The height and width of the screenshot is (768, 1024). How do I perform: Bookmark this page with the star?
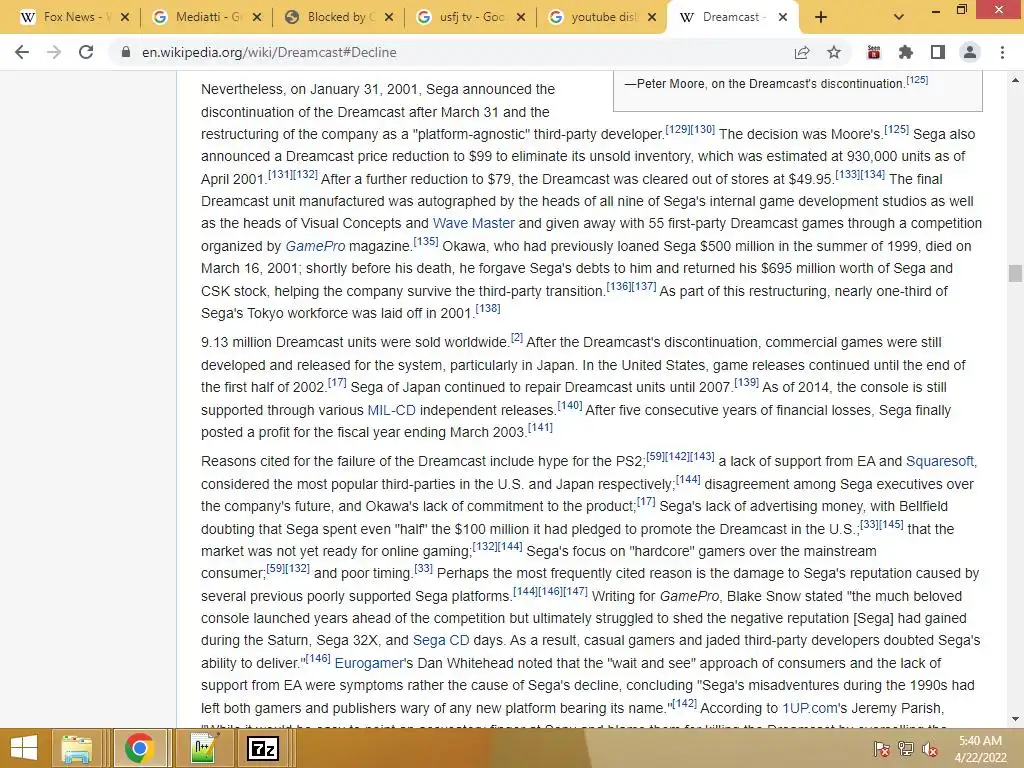pos(834,52)
